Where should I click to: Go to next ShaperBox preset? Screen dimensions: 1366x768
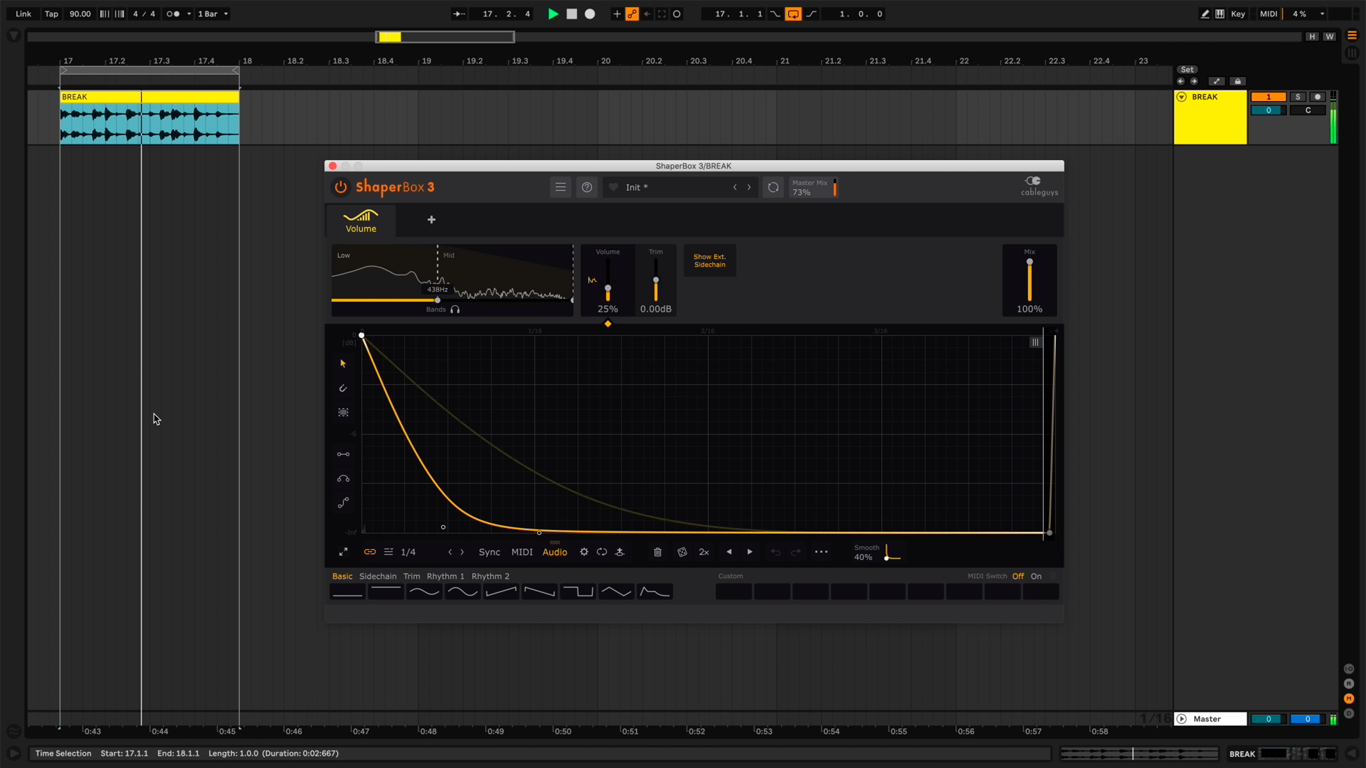(749, 187)
